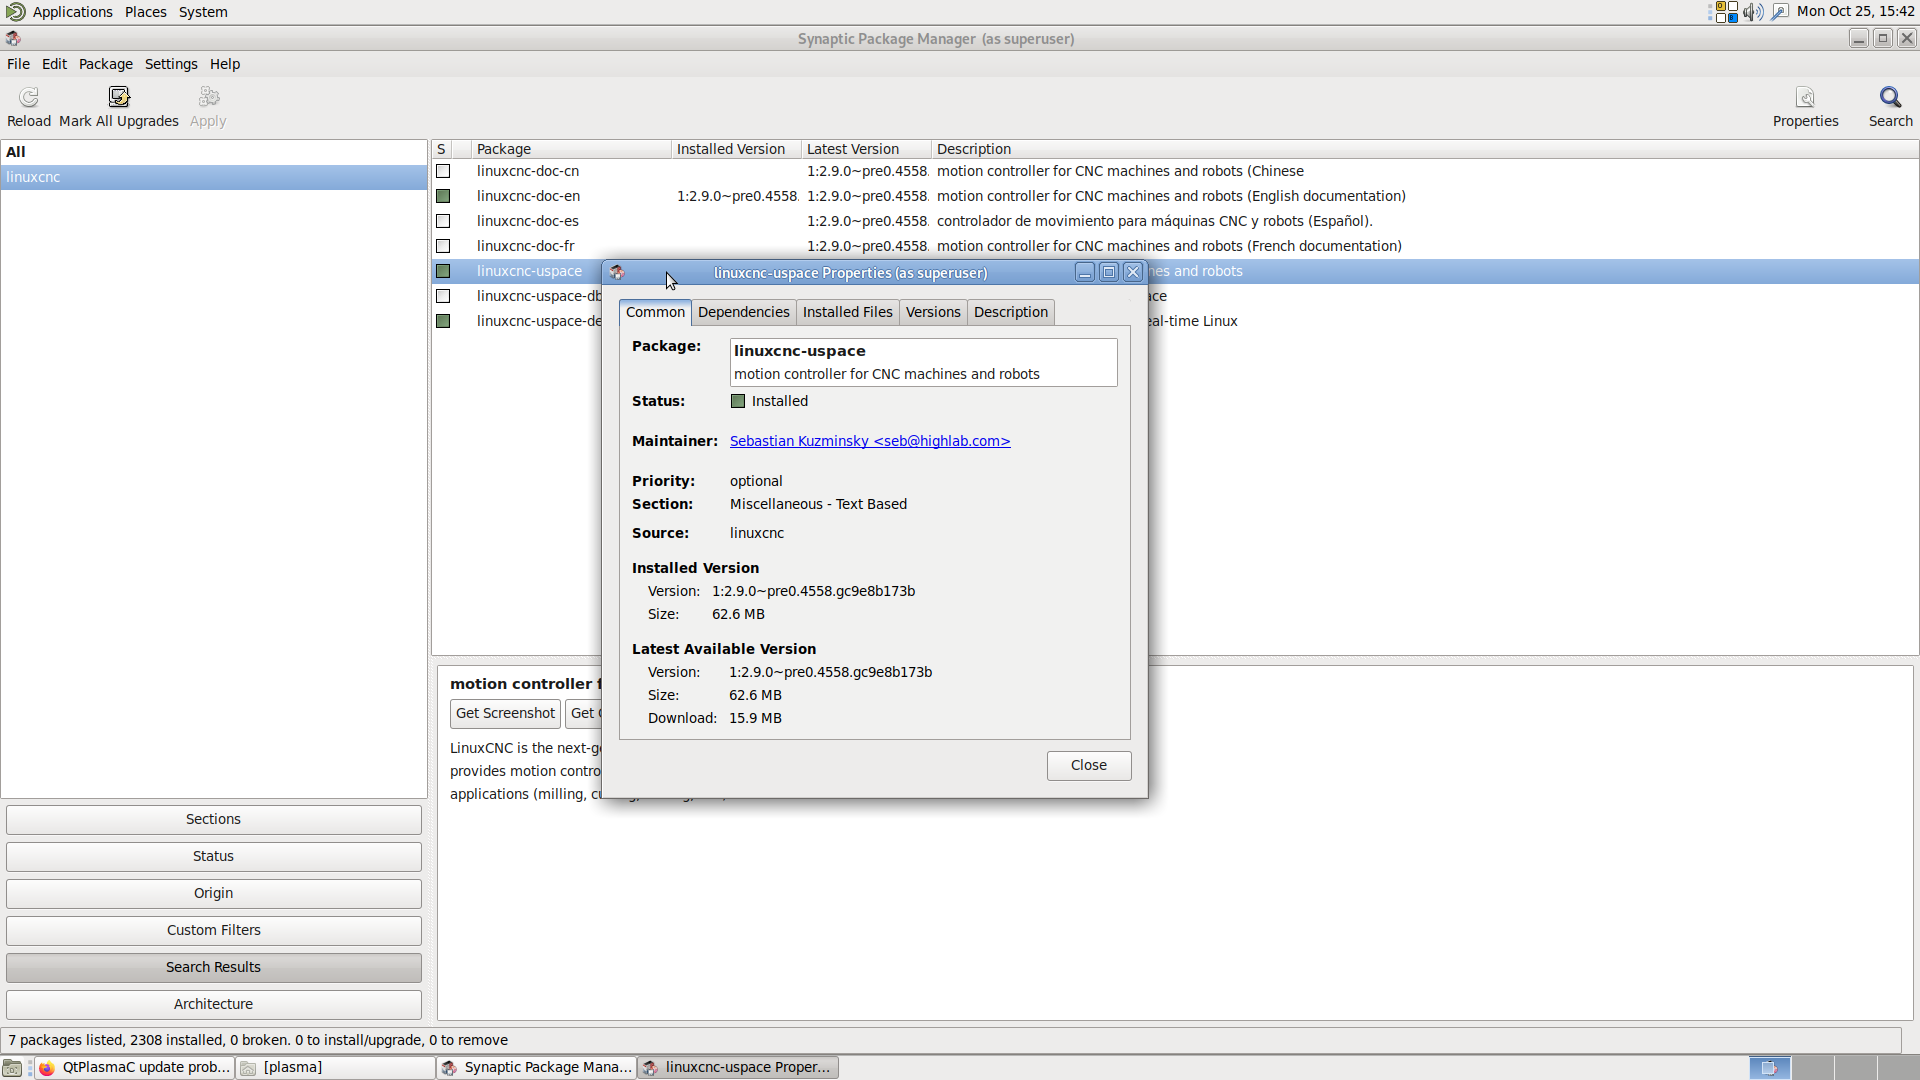Switch to the Versions tab
This screenshot has height=1080, width=1920.
coord(933,312)
